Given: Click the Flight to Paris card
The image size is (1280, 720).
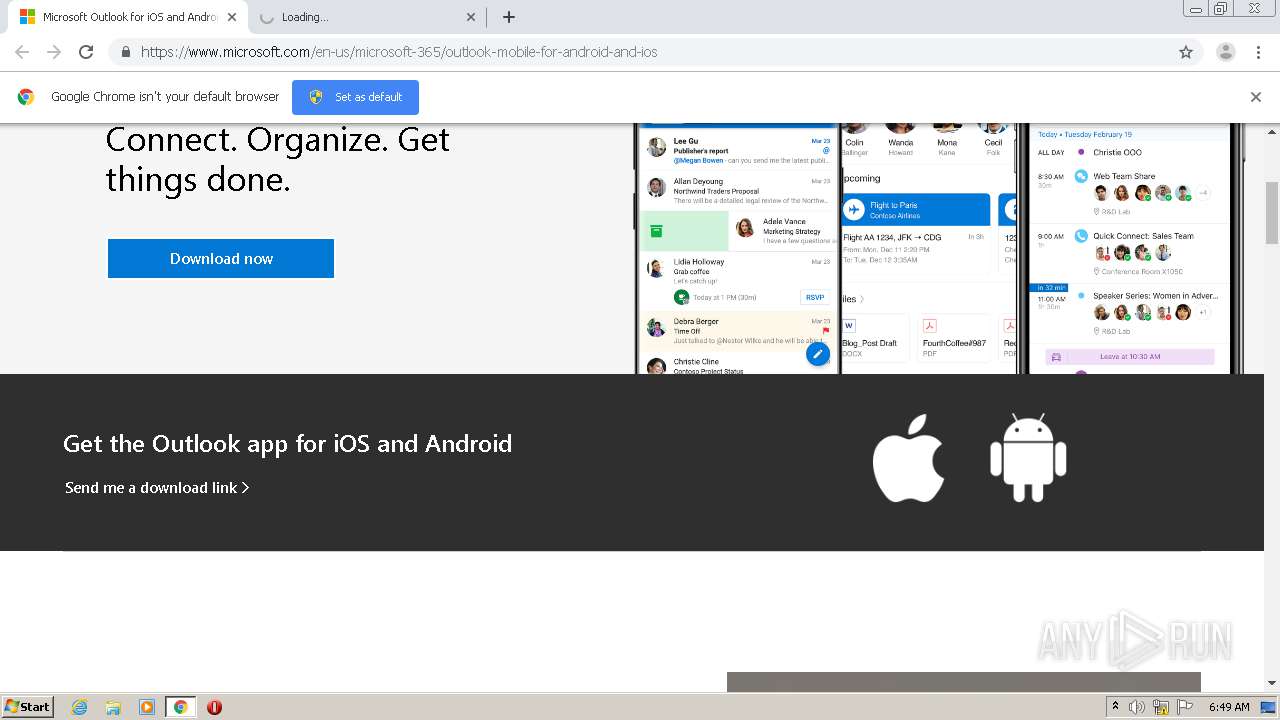Looking at the screenshot, I should point(917,209).
